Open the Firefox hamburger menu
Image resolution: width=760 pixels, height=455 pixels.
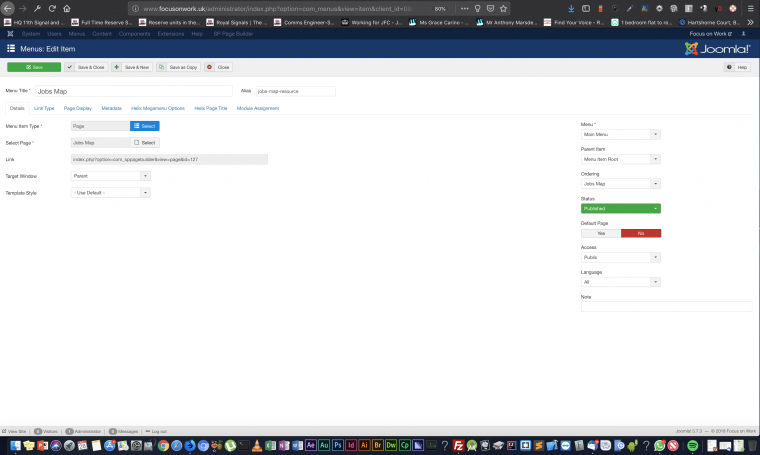pyautogui.click(x=750, y=8)
